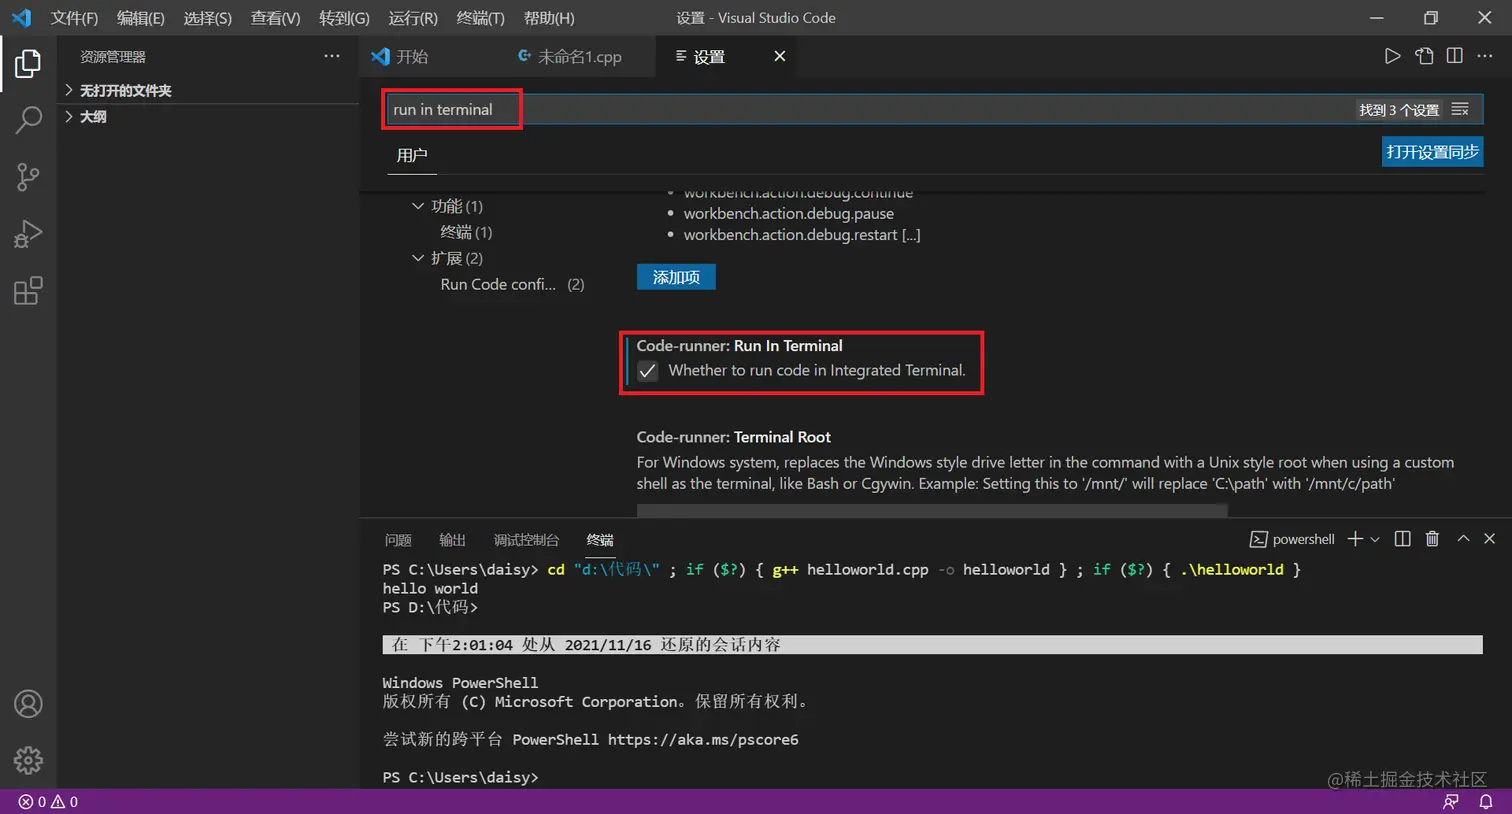Open the Extensions icon in the Activity Bar

pos(28,291)
